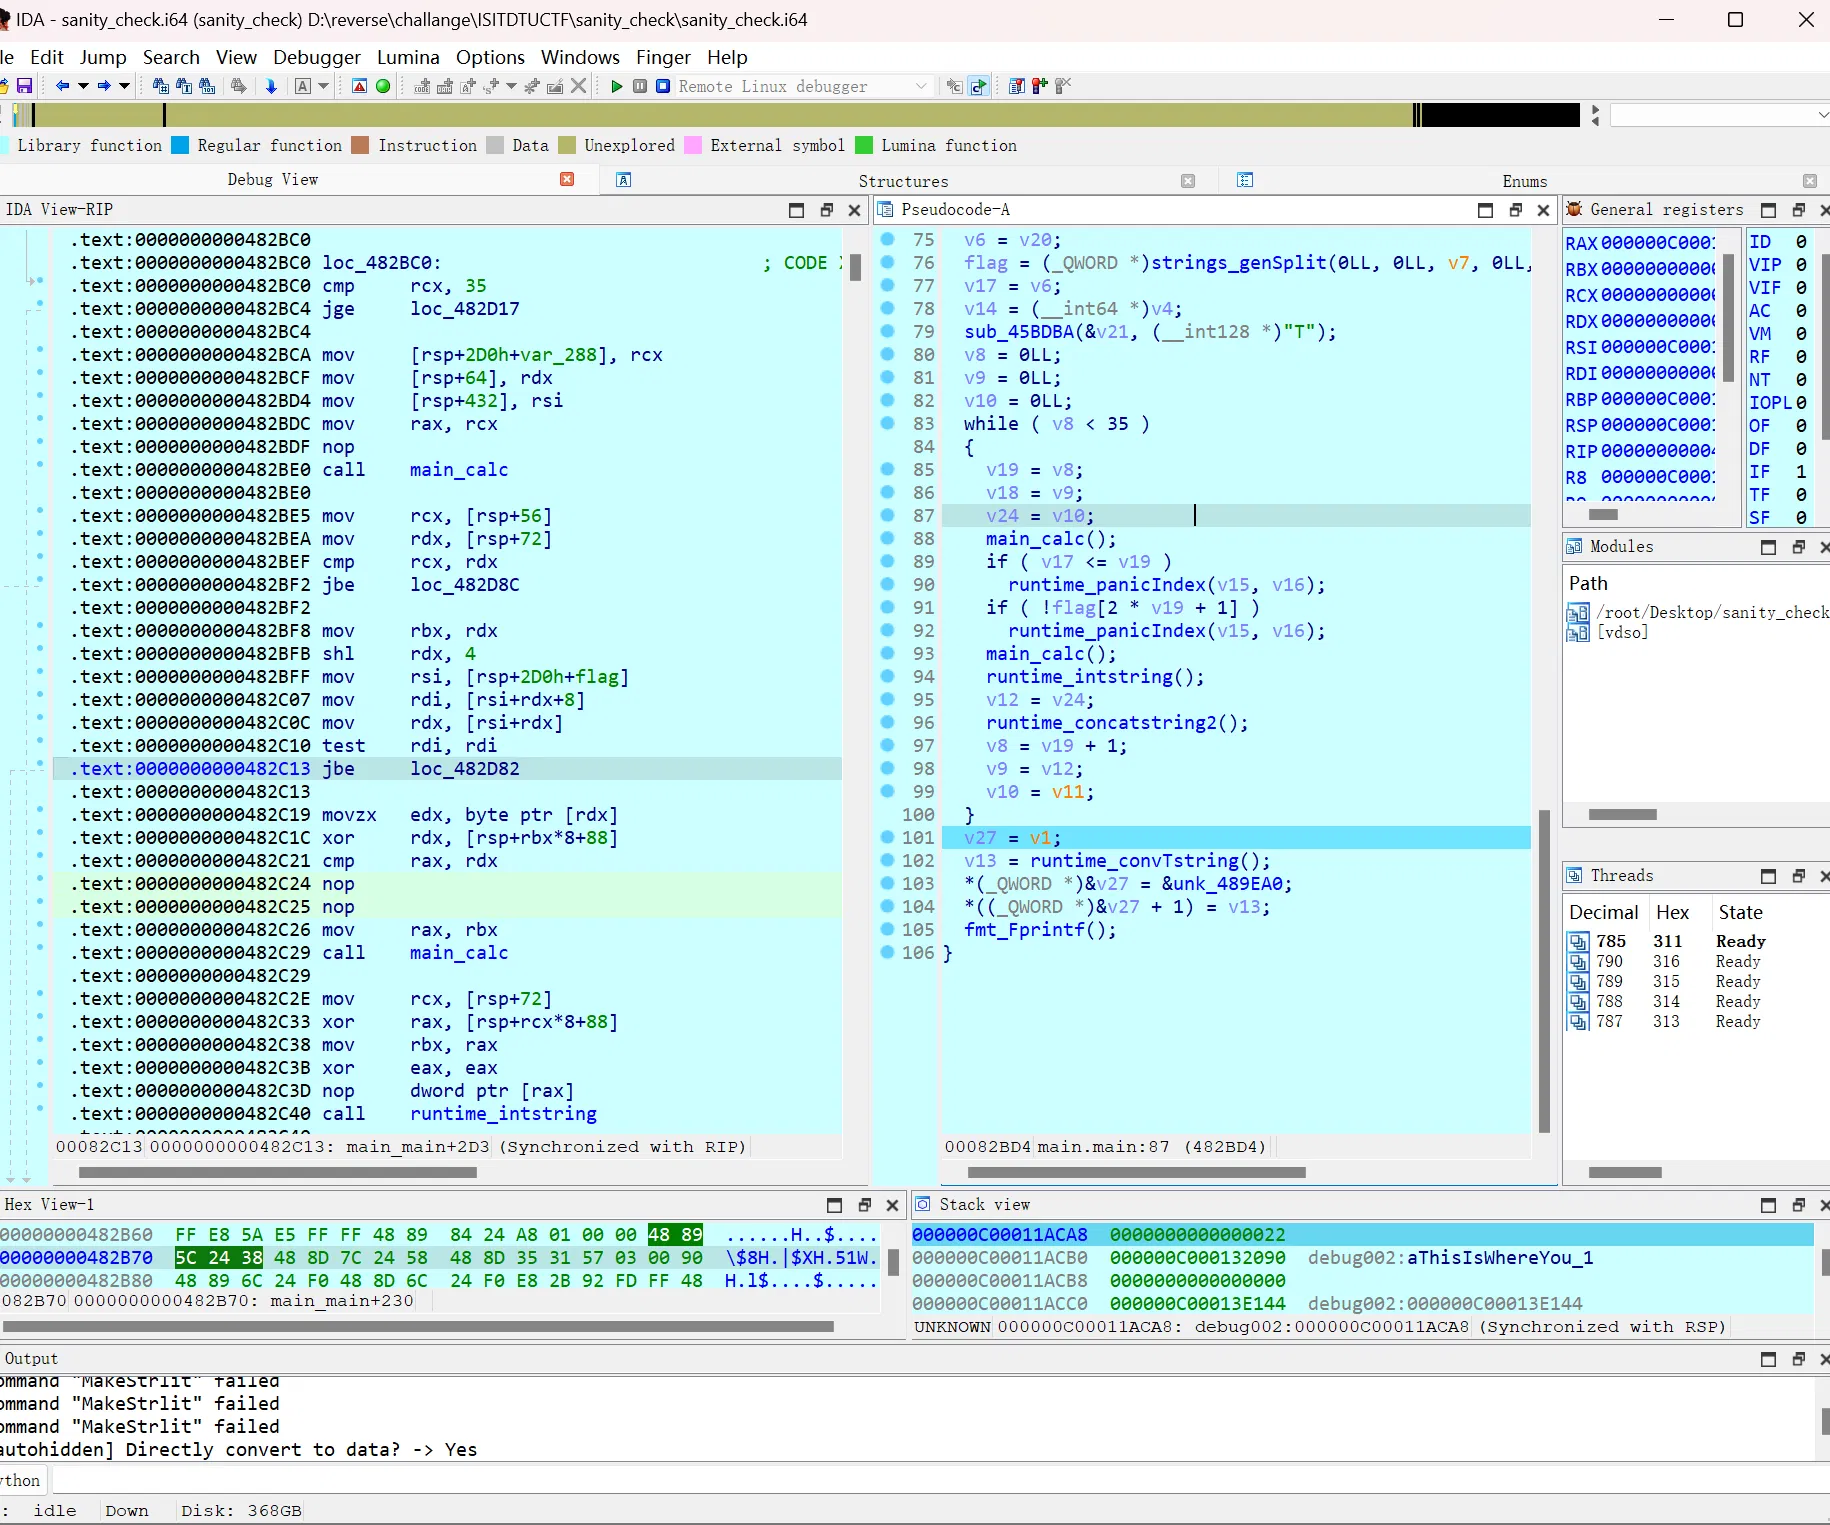Viewport: 1830px width, 1525px height.
Task: Click the RAX register value
Action: 1658,243
